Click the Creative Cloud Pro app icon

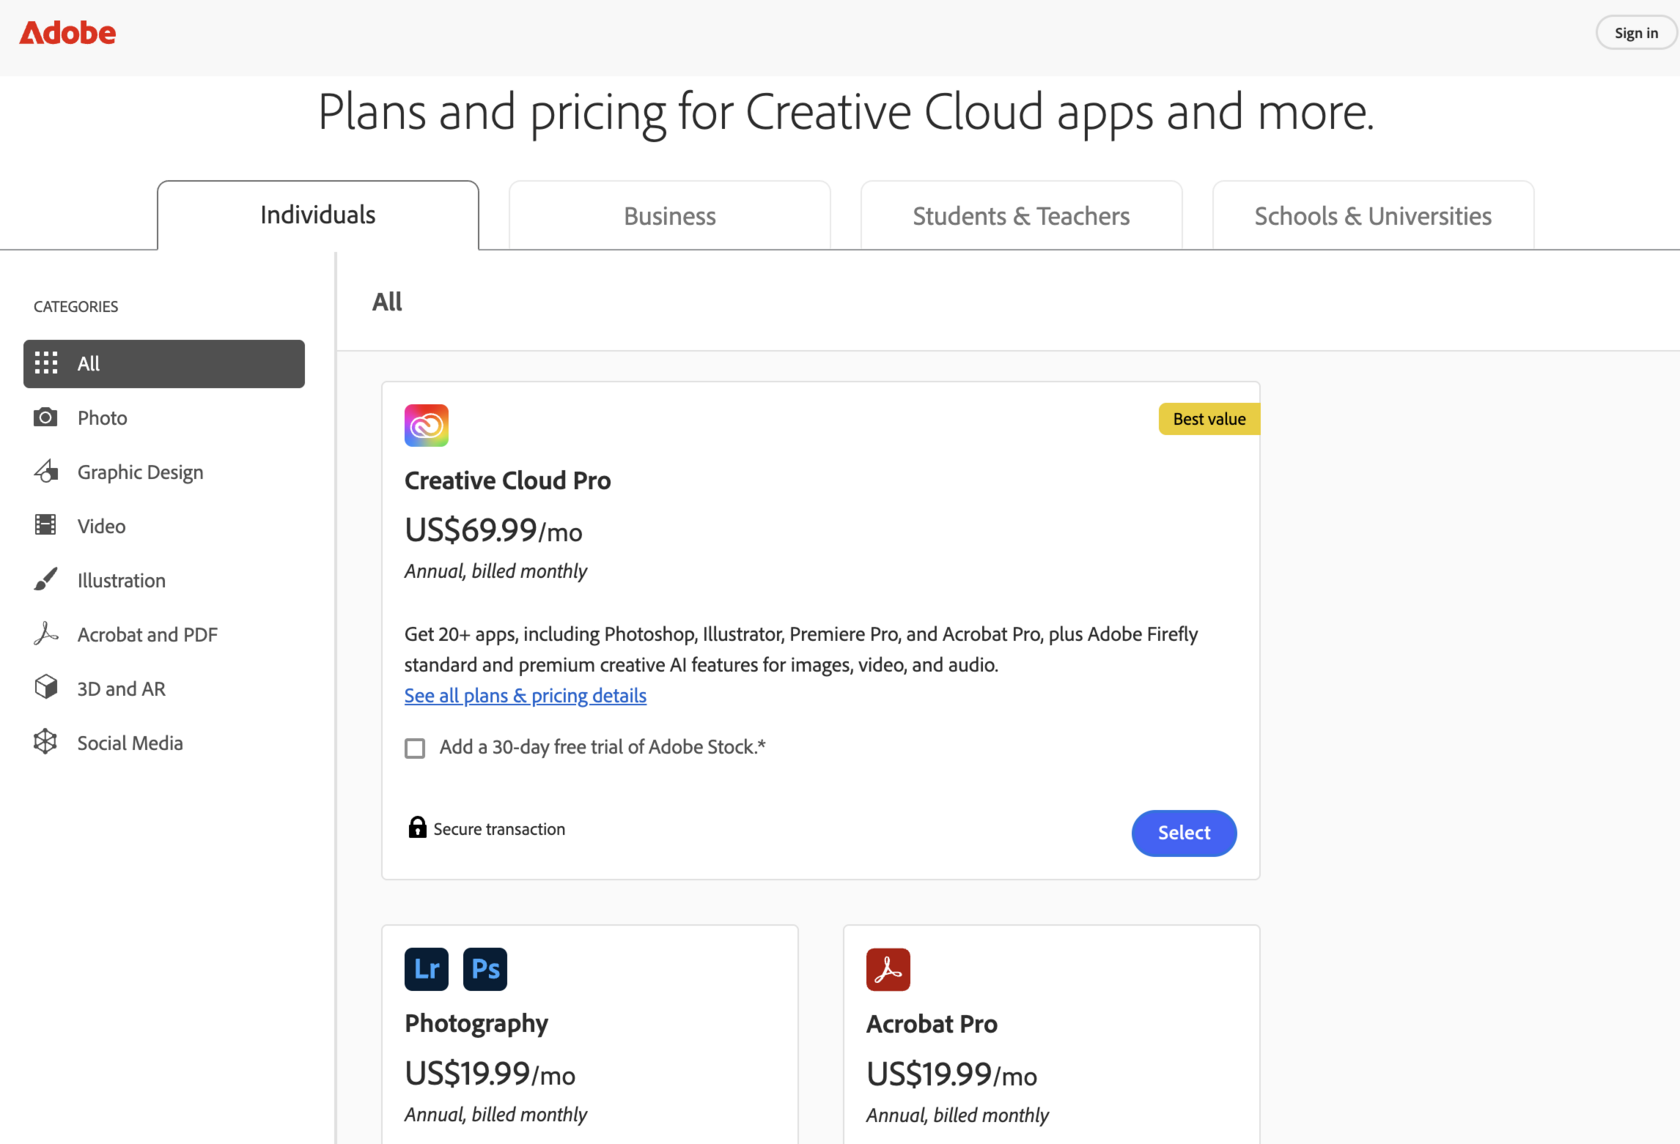pyautogui.click(x=426, y=425)
